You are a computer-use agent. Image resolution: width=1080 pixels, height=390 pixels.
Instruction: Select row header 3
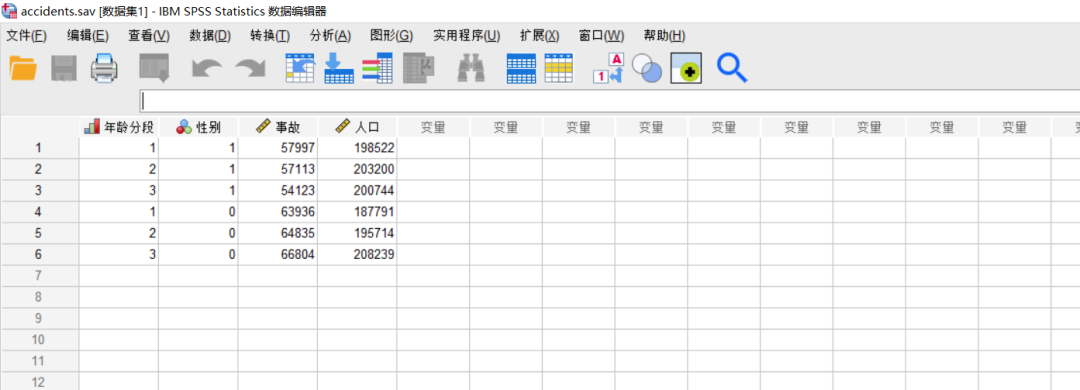(39, 190)
